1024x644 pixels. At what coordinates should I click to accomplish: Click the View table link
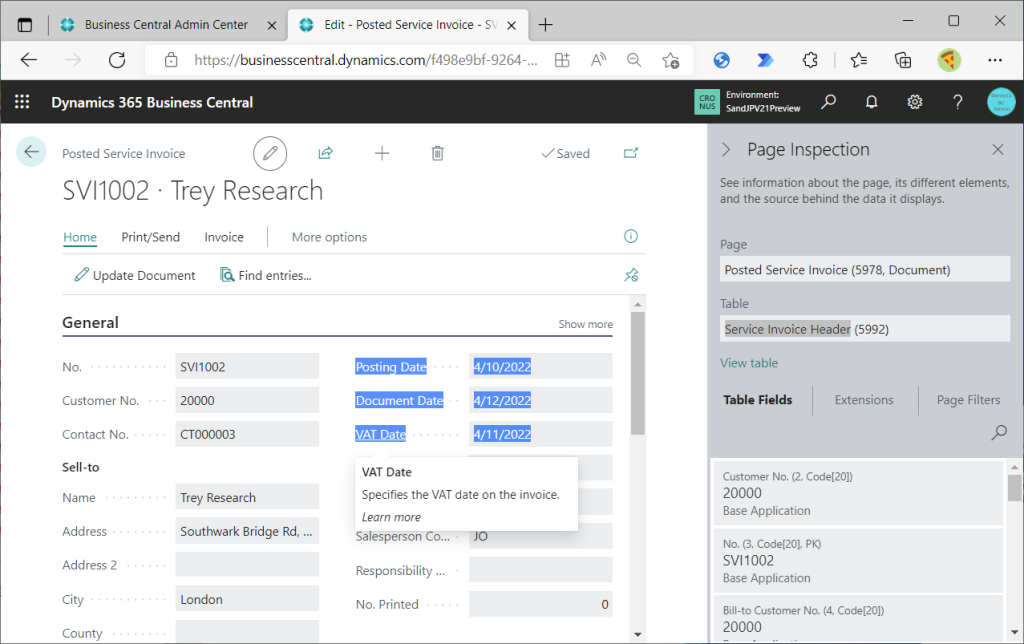click(x=749, y=363)
